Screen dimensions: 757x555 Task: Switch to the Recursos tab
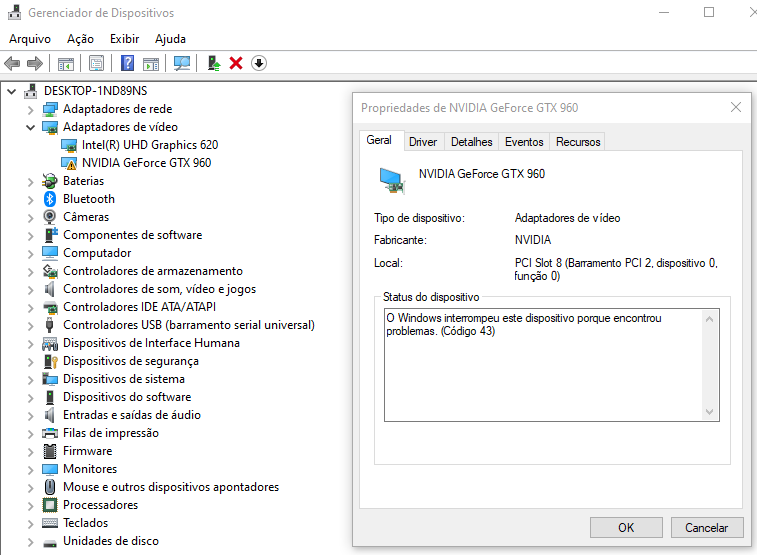click(578, 142)
